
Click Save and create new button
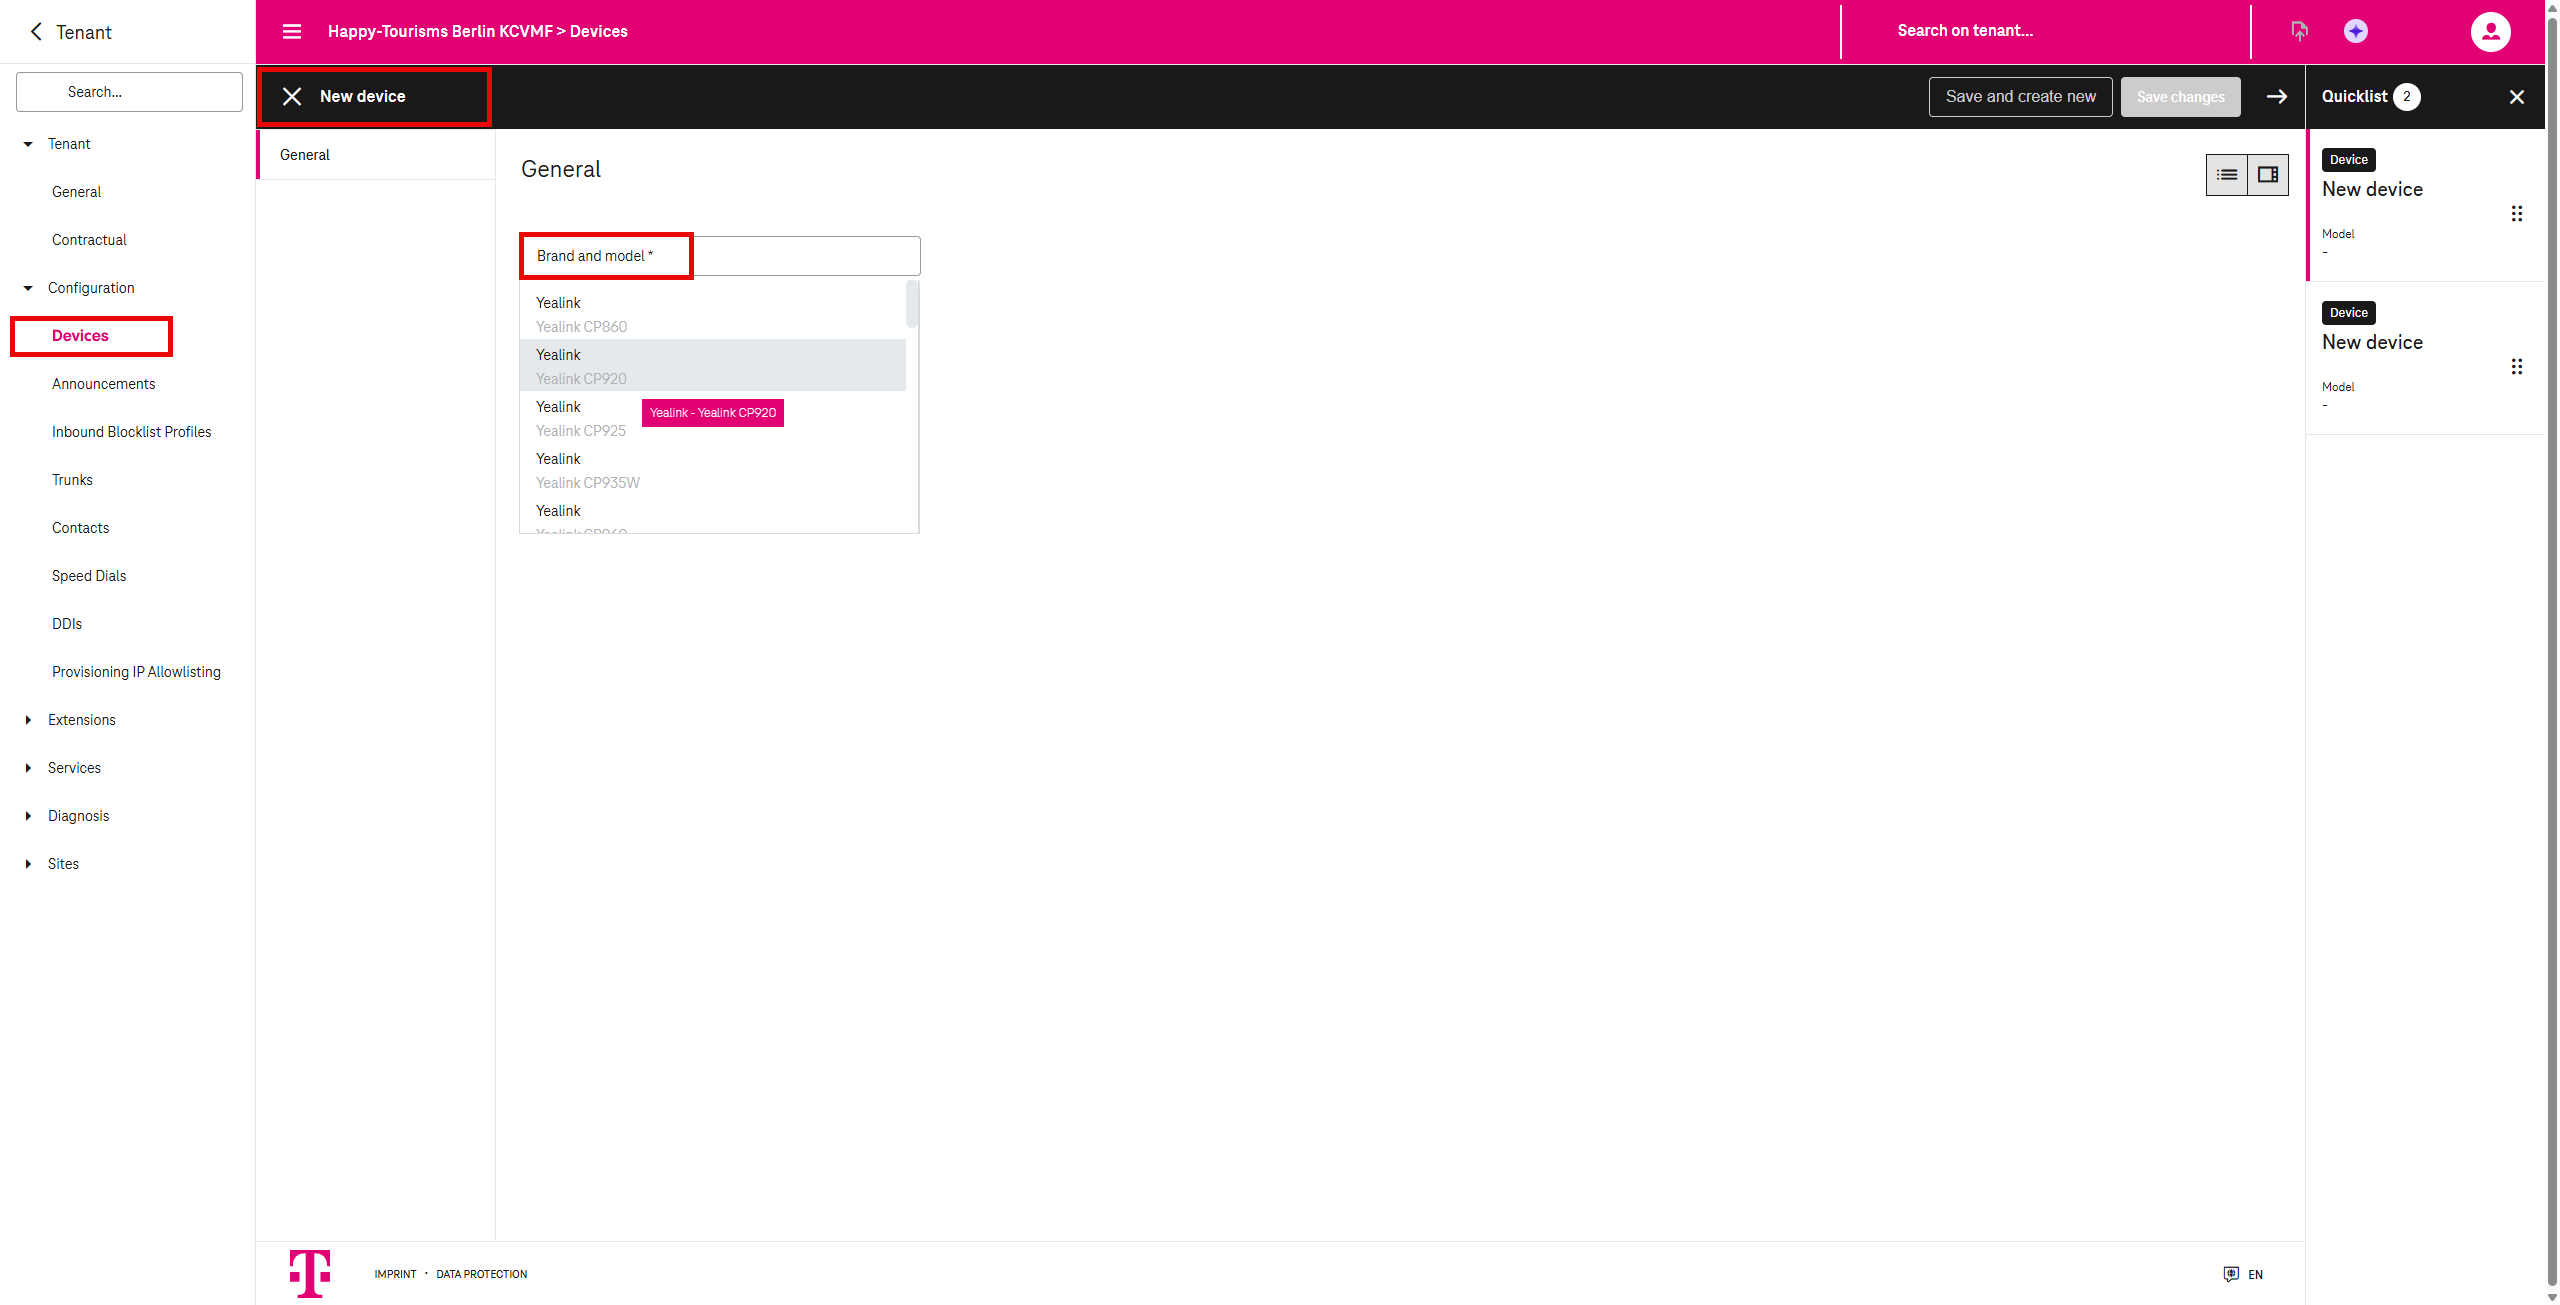(x=2020, y=97)
